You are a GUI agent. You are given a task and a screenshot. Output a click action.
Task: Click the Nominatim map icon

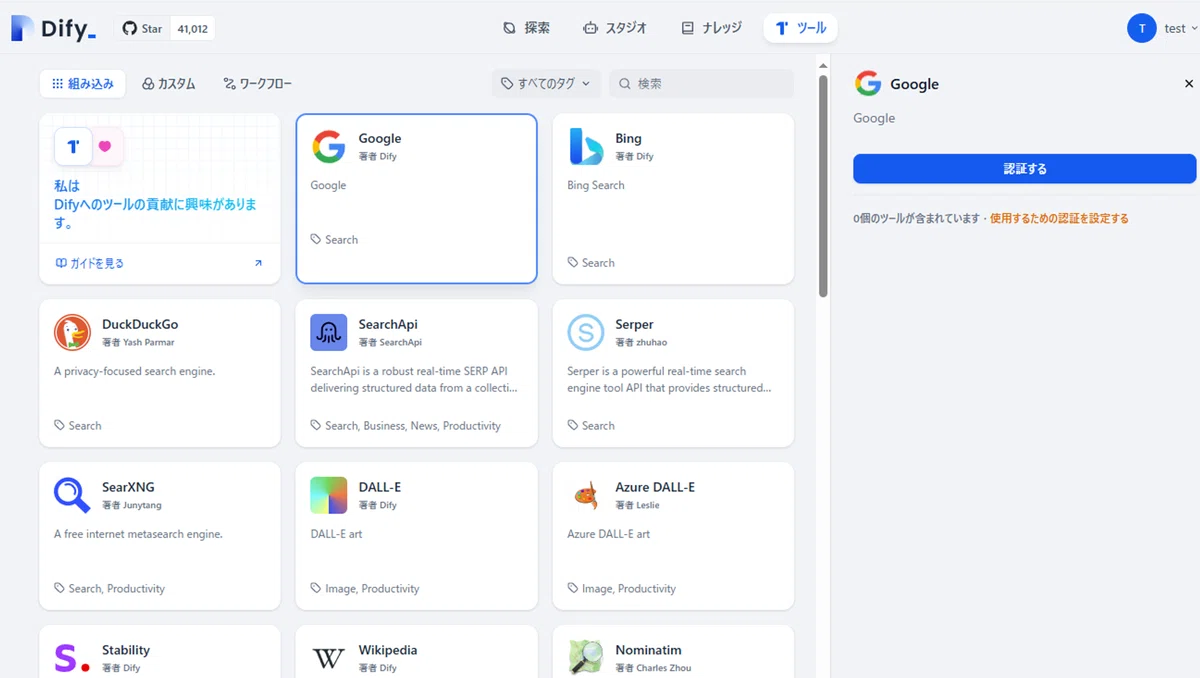pyautogui.click(x=586, y=658)
